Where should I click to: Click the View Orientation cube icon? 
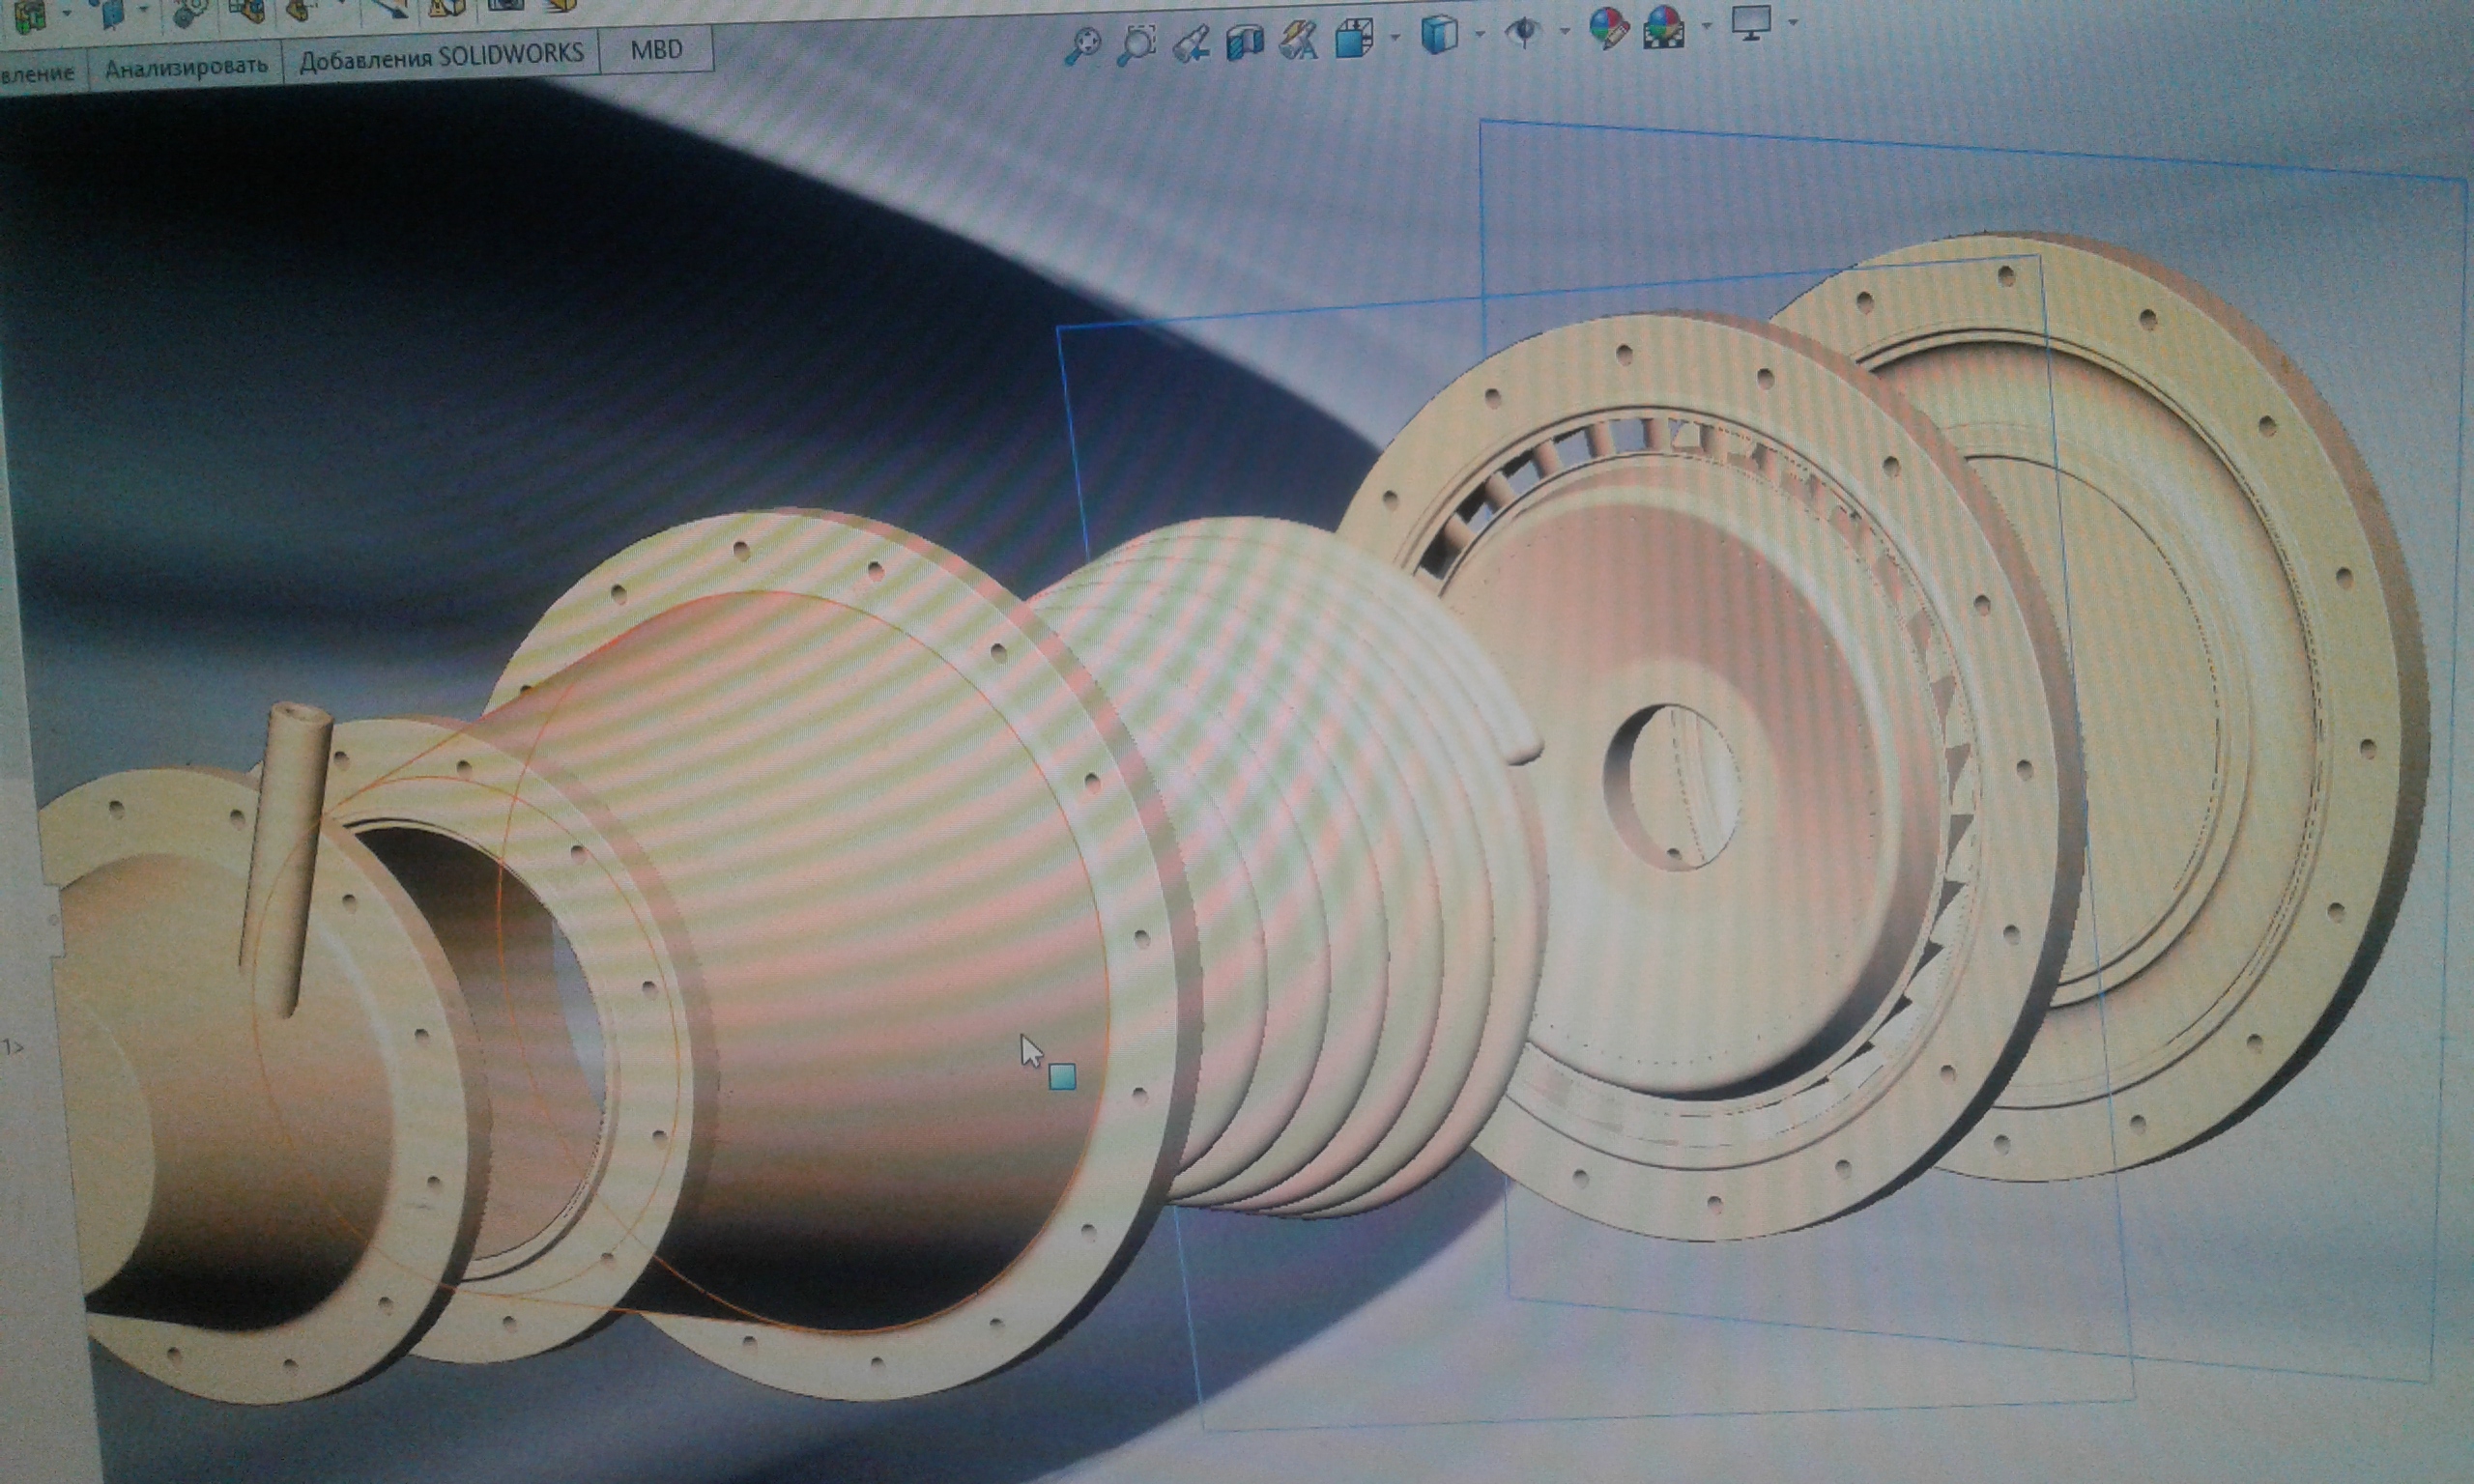pos(1353,39)
